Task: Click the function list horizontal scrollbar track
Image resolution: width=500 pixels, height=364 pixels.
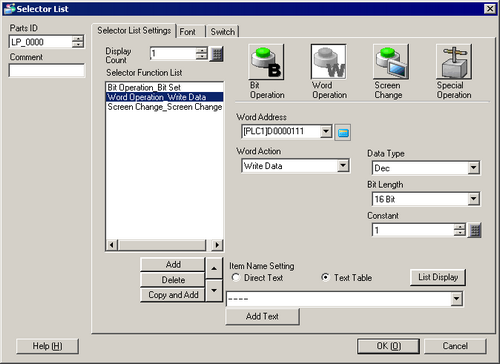Action: pos(164,245)
